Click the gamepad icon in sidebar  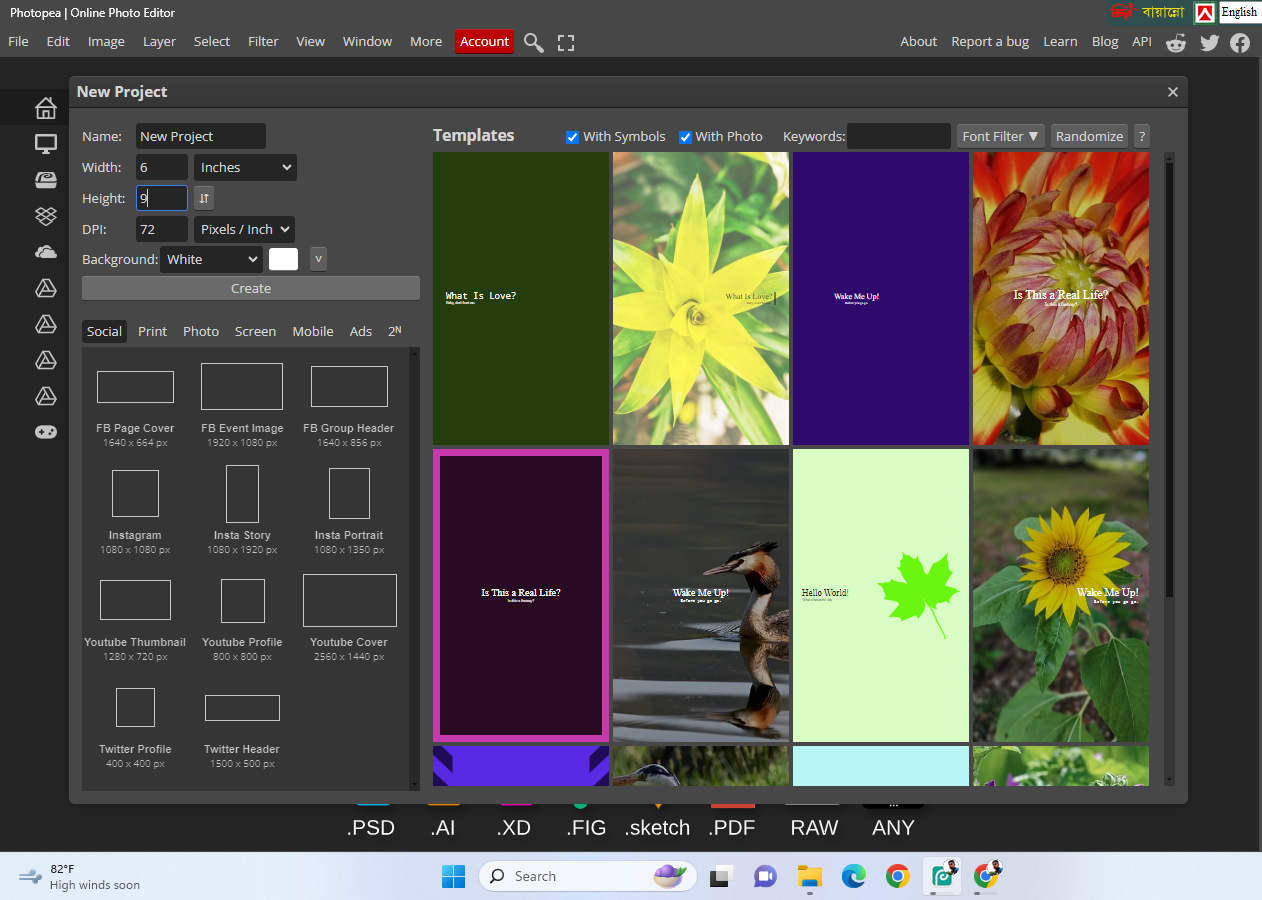46,432
